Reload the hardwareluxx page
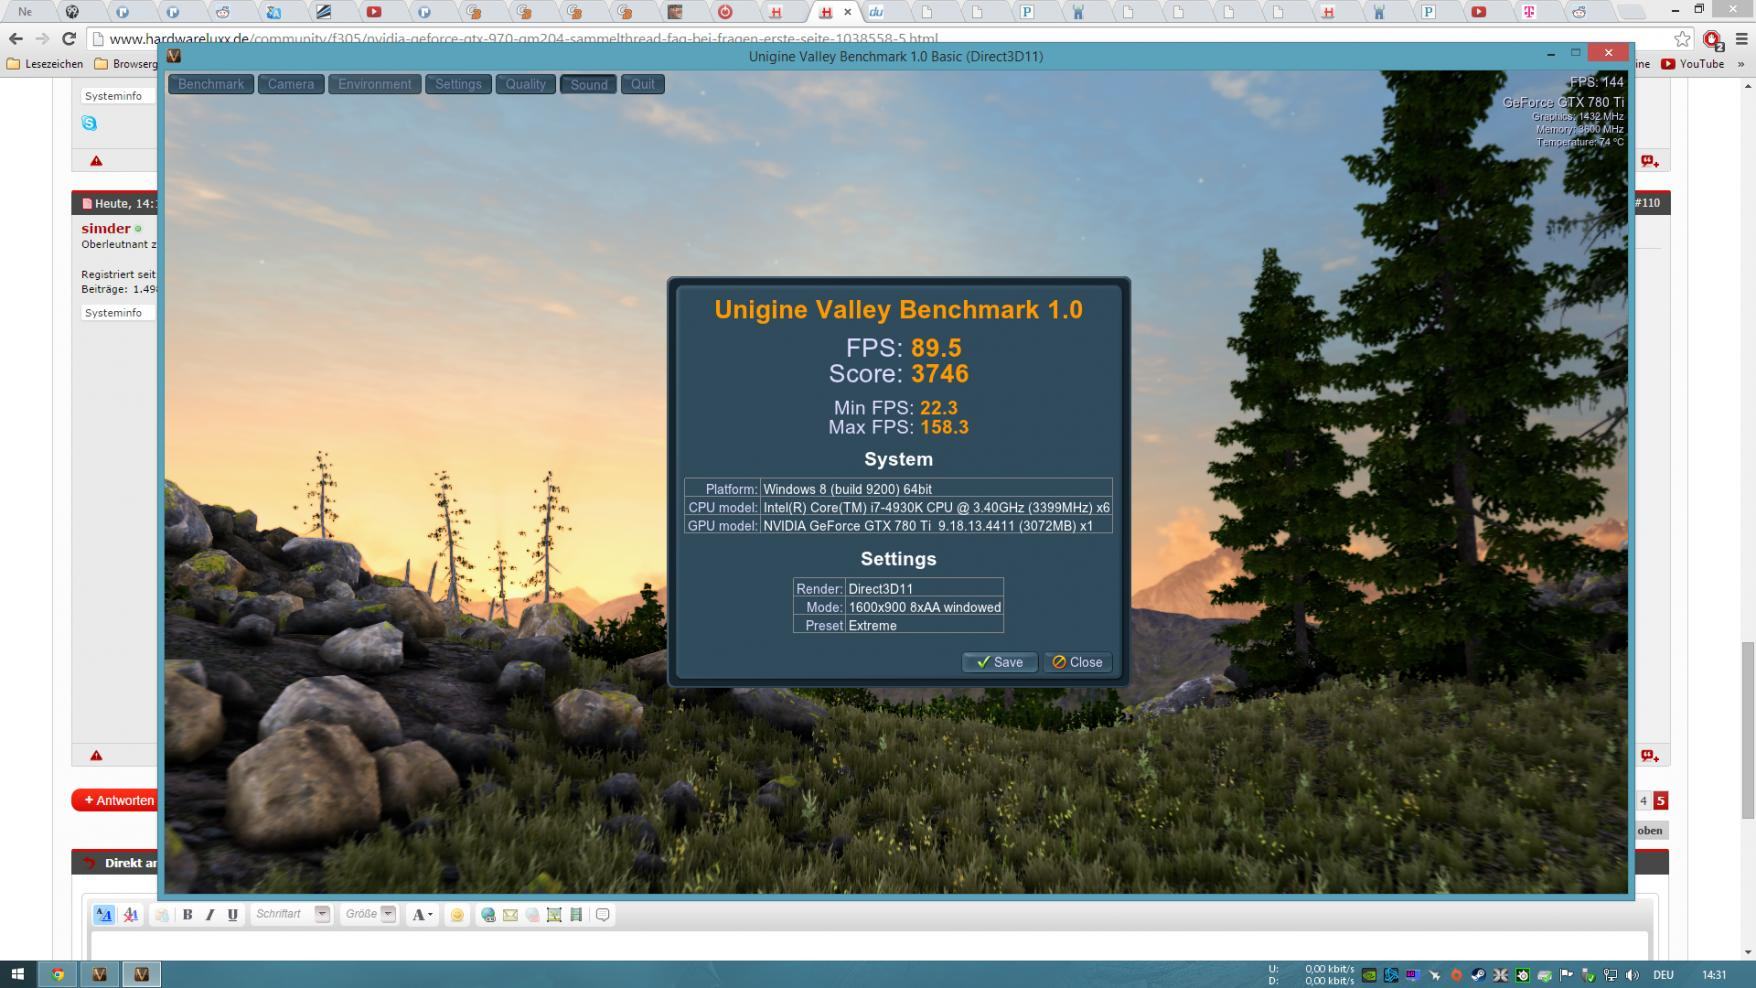This screenshot has height=988, width=1756. 68,39
